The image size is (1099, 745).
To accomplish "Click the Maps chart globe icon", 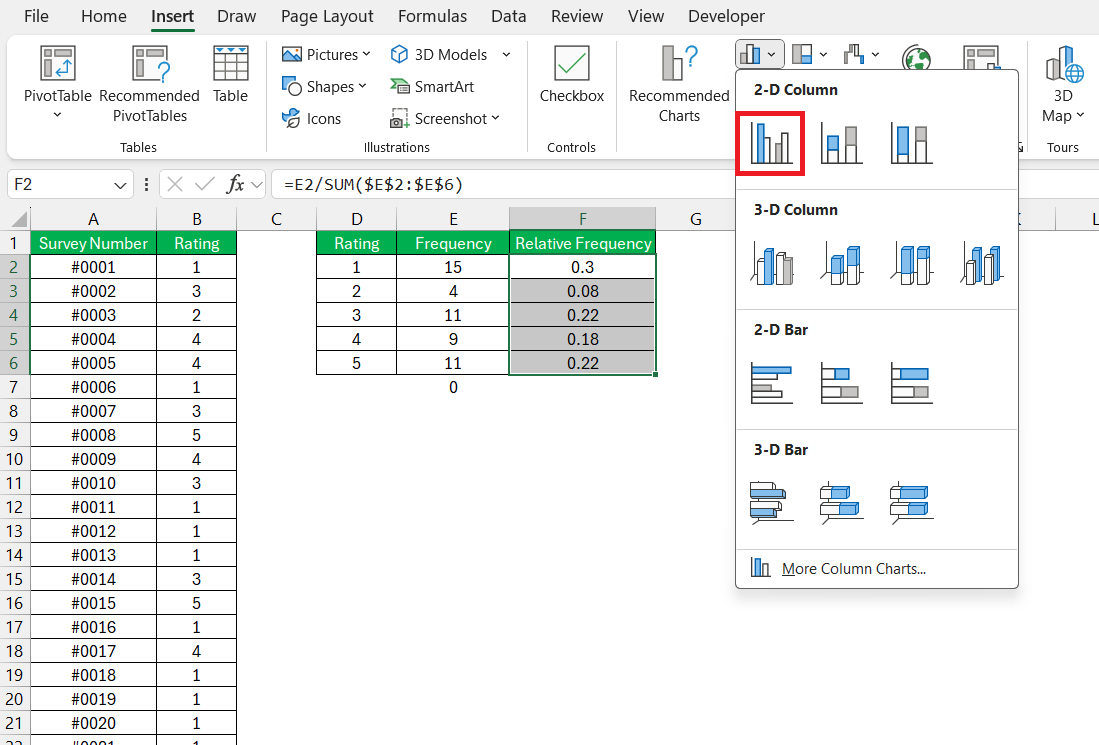I will pos(917,59).
